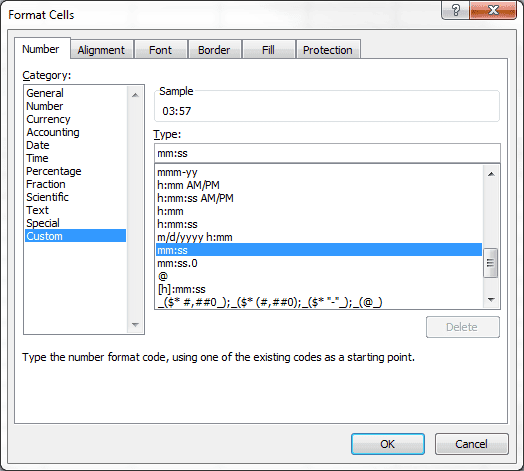Choose the h:mm:ss AM/PM format
524x471 pixels.
coord(319,198)
